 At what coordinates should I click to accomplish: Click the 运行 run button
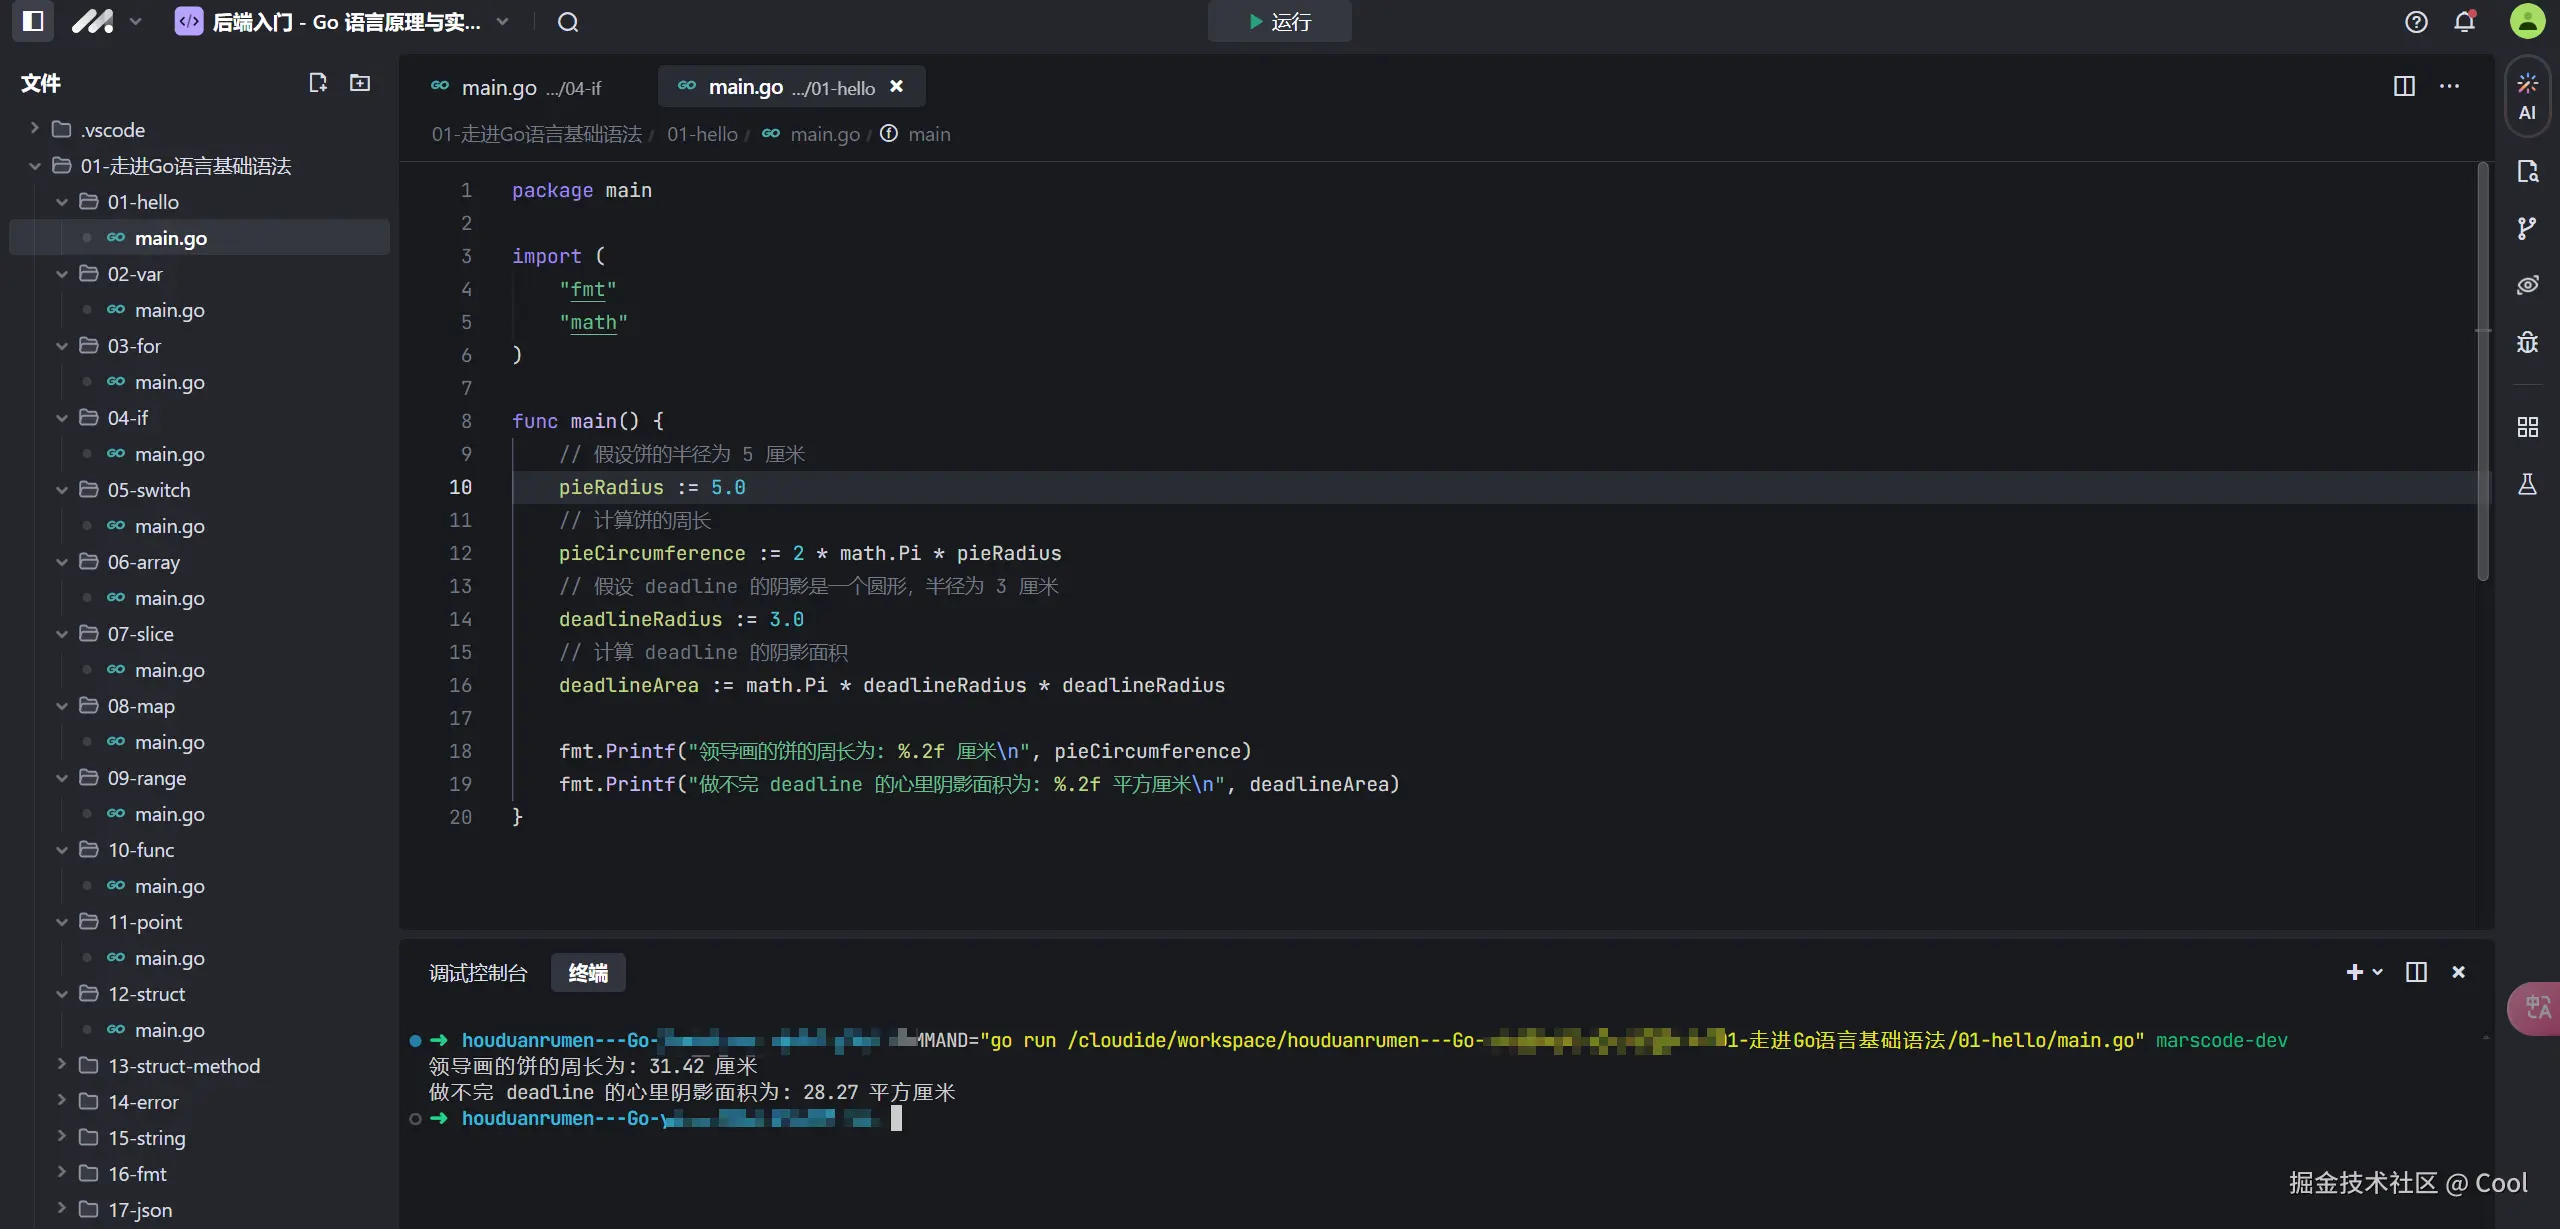pyautogui.click(x=1279, y=22)
